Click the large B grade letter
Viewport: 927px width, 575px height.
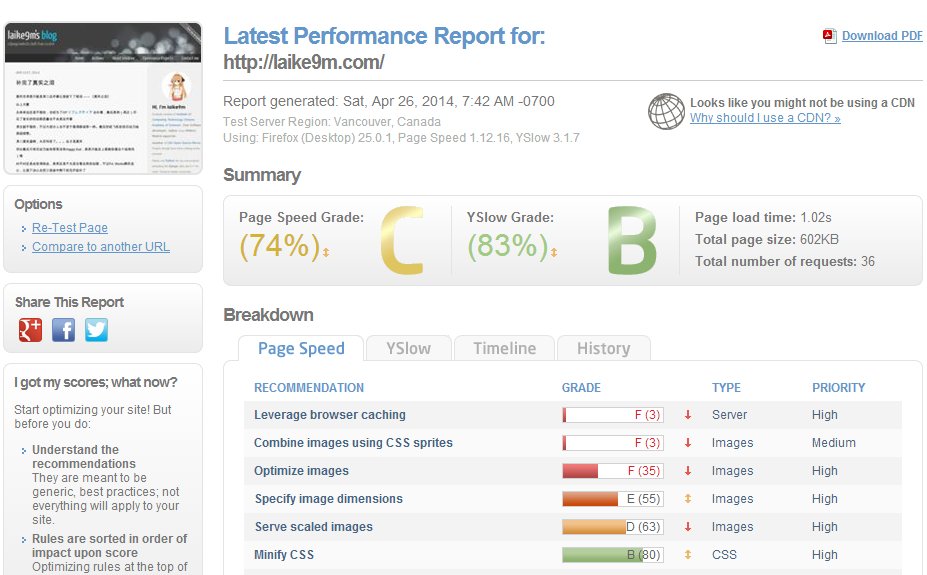(632, 241)
